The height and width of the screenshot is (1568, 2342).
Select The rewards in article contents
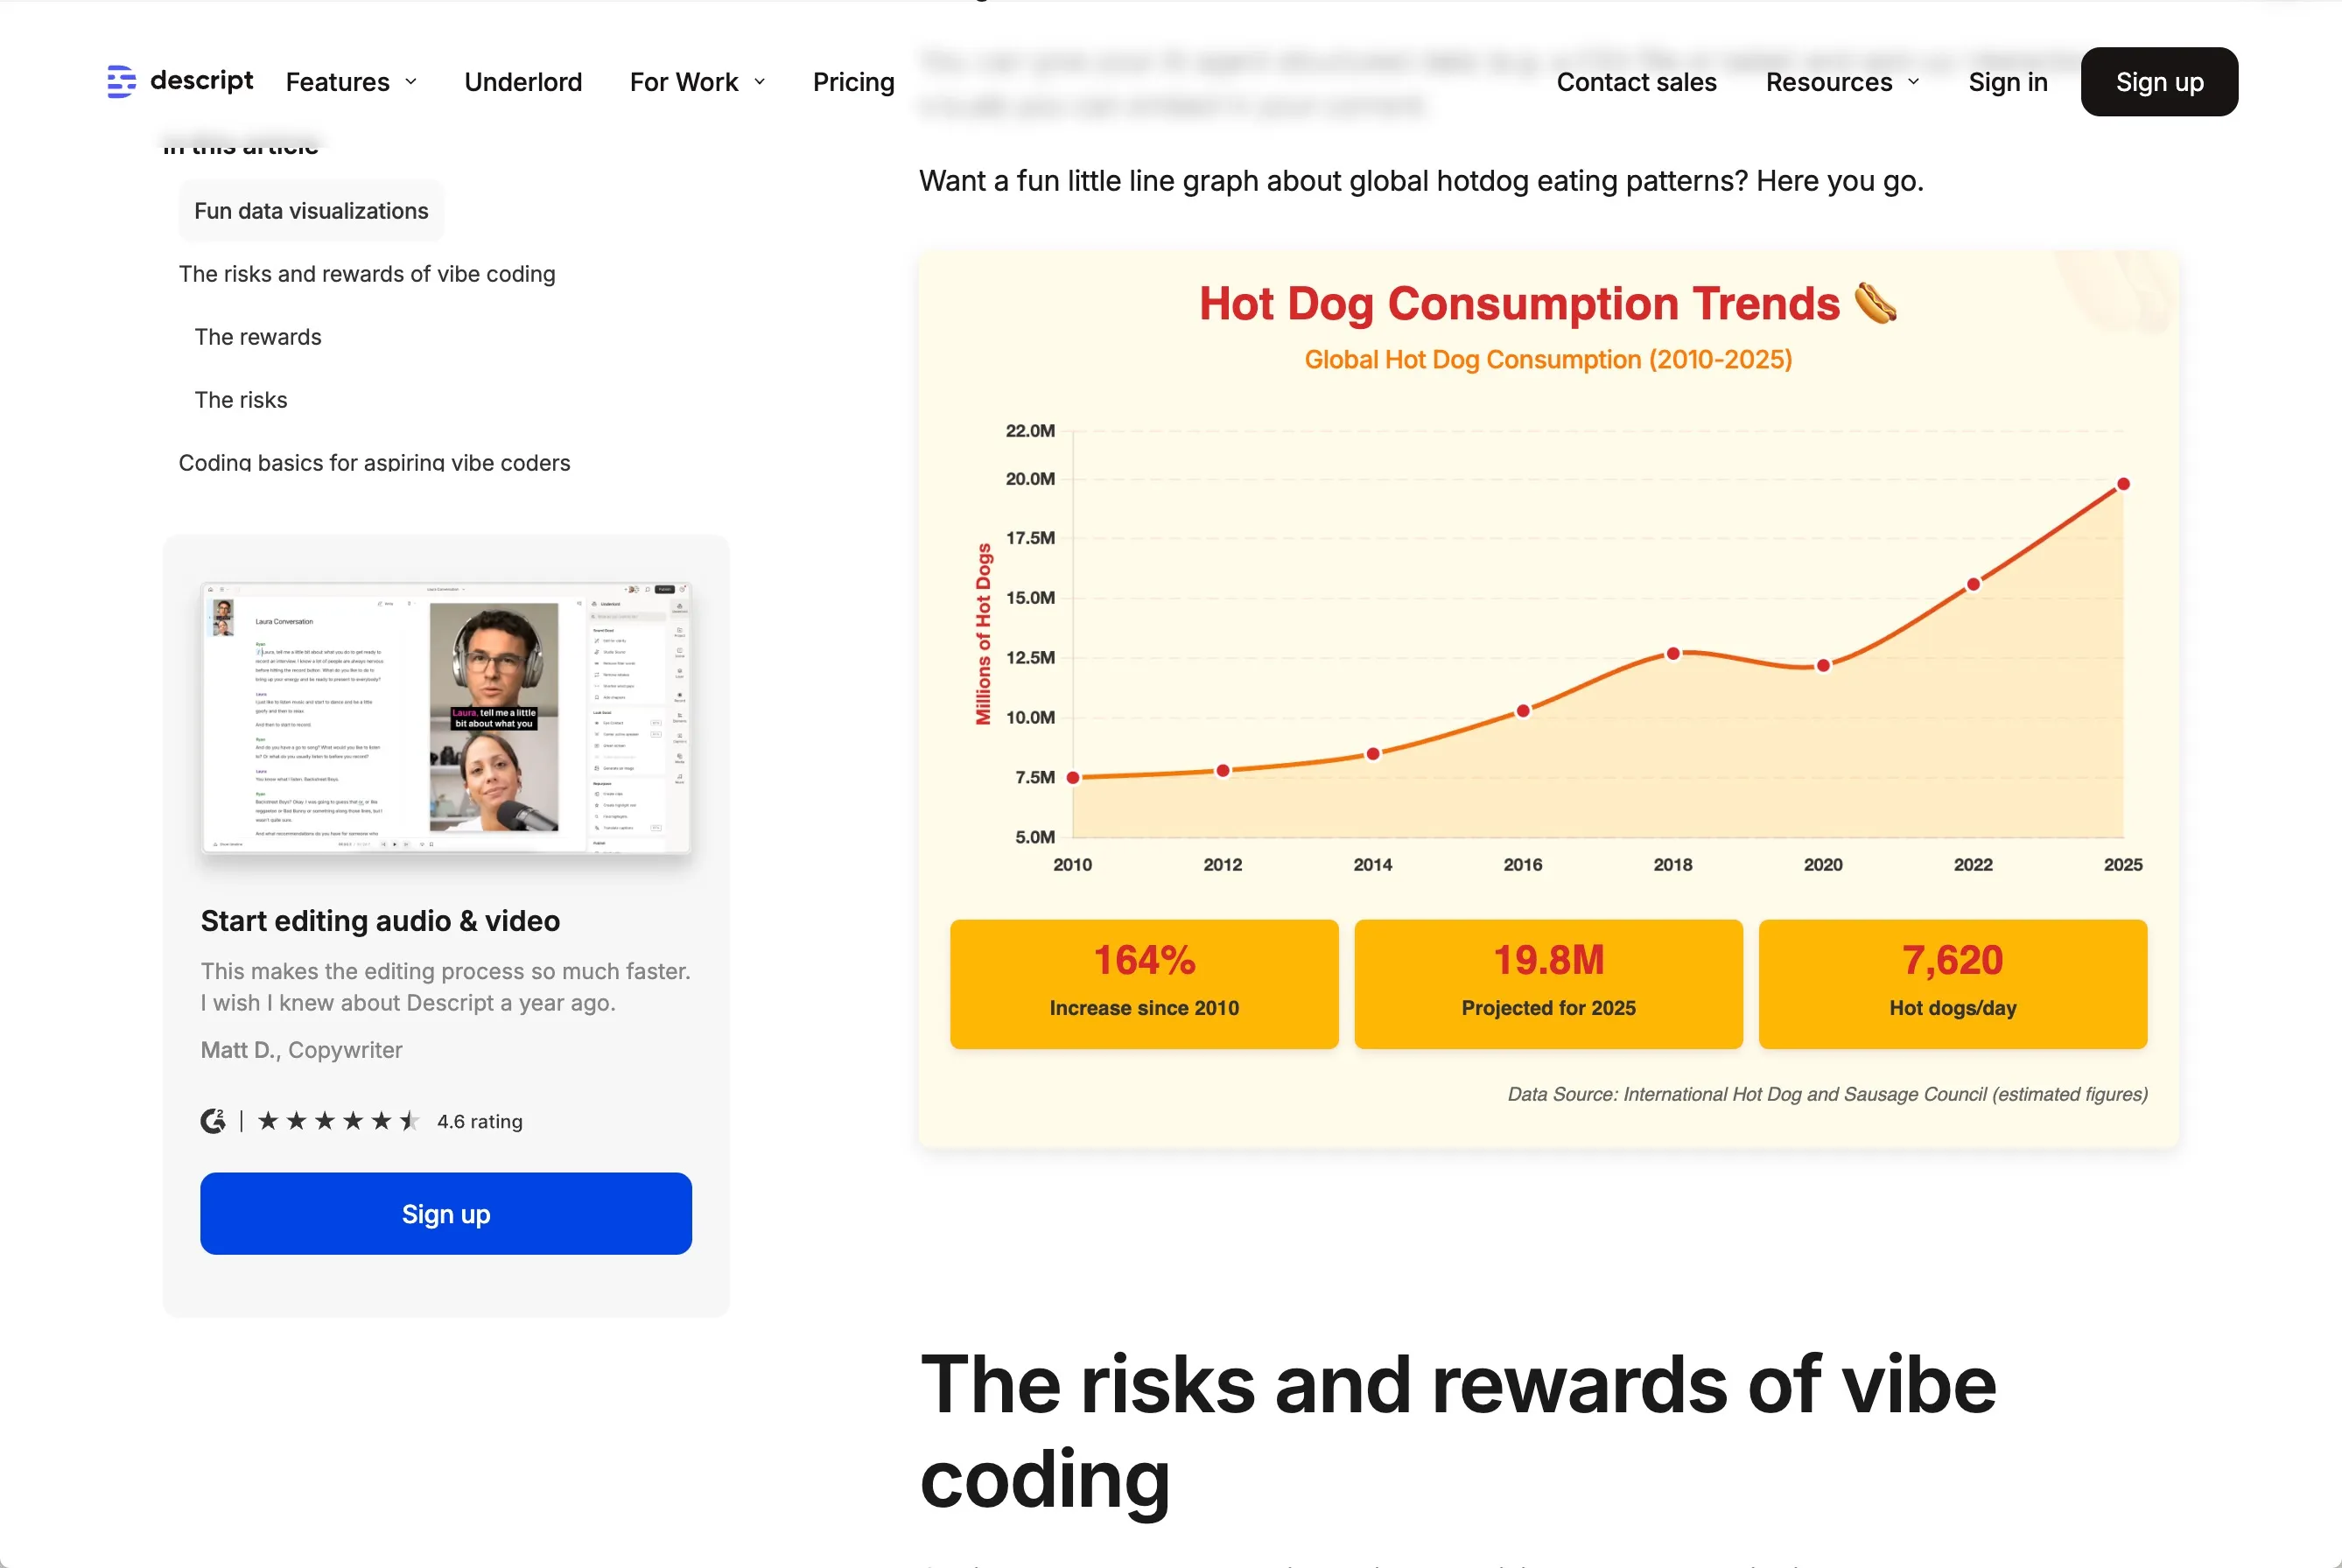258,337
